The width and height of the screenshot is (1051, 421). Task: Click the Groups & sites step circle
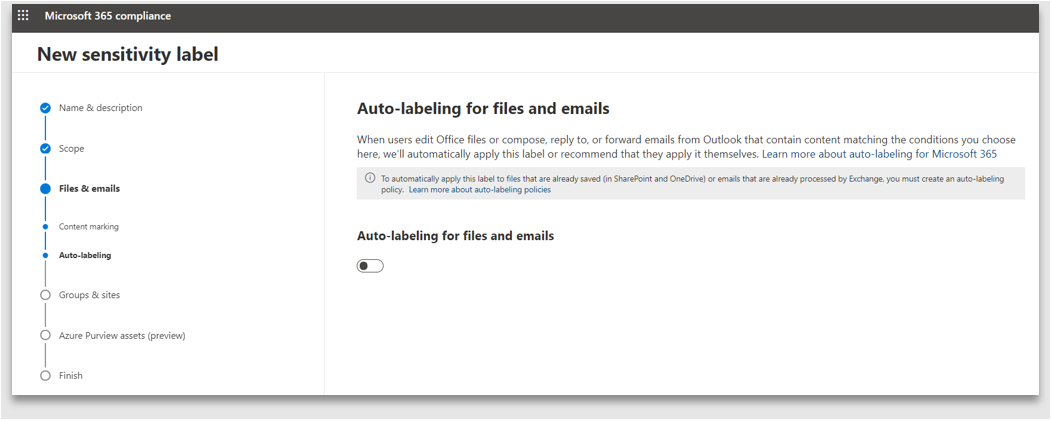click(x=45, y=295)
